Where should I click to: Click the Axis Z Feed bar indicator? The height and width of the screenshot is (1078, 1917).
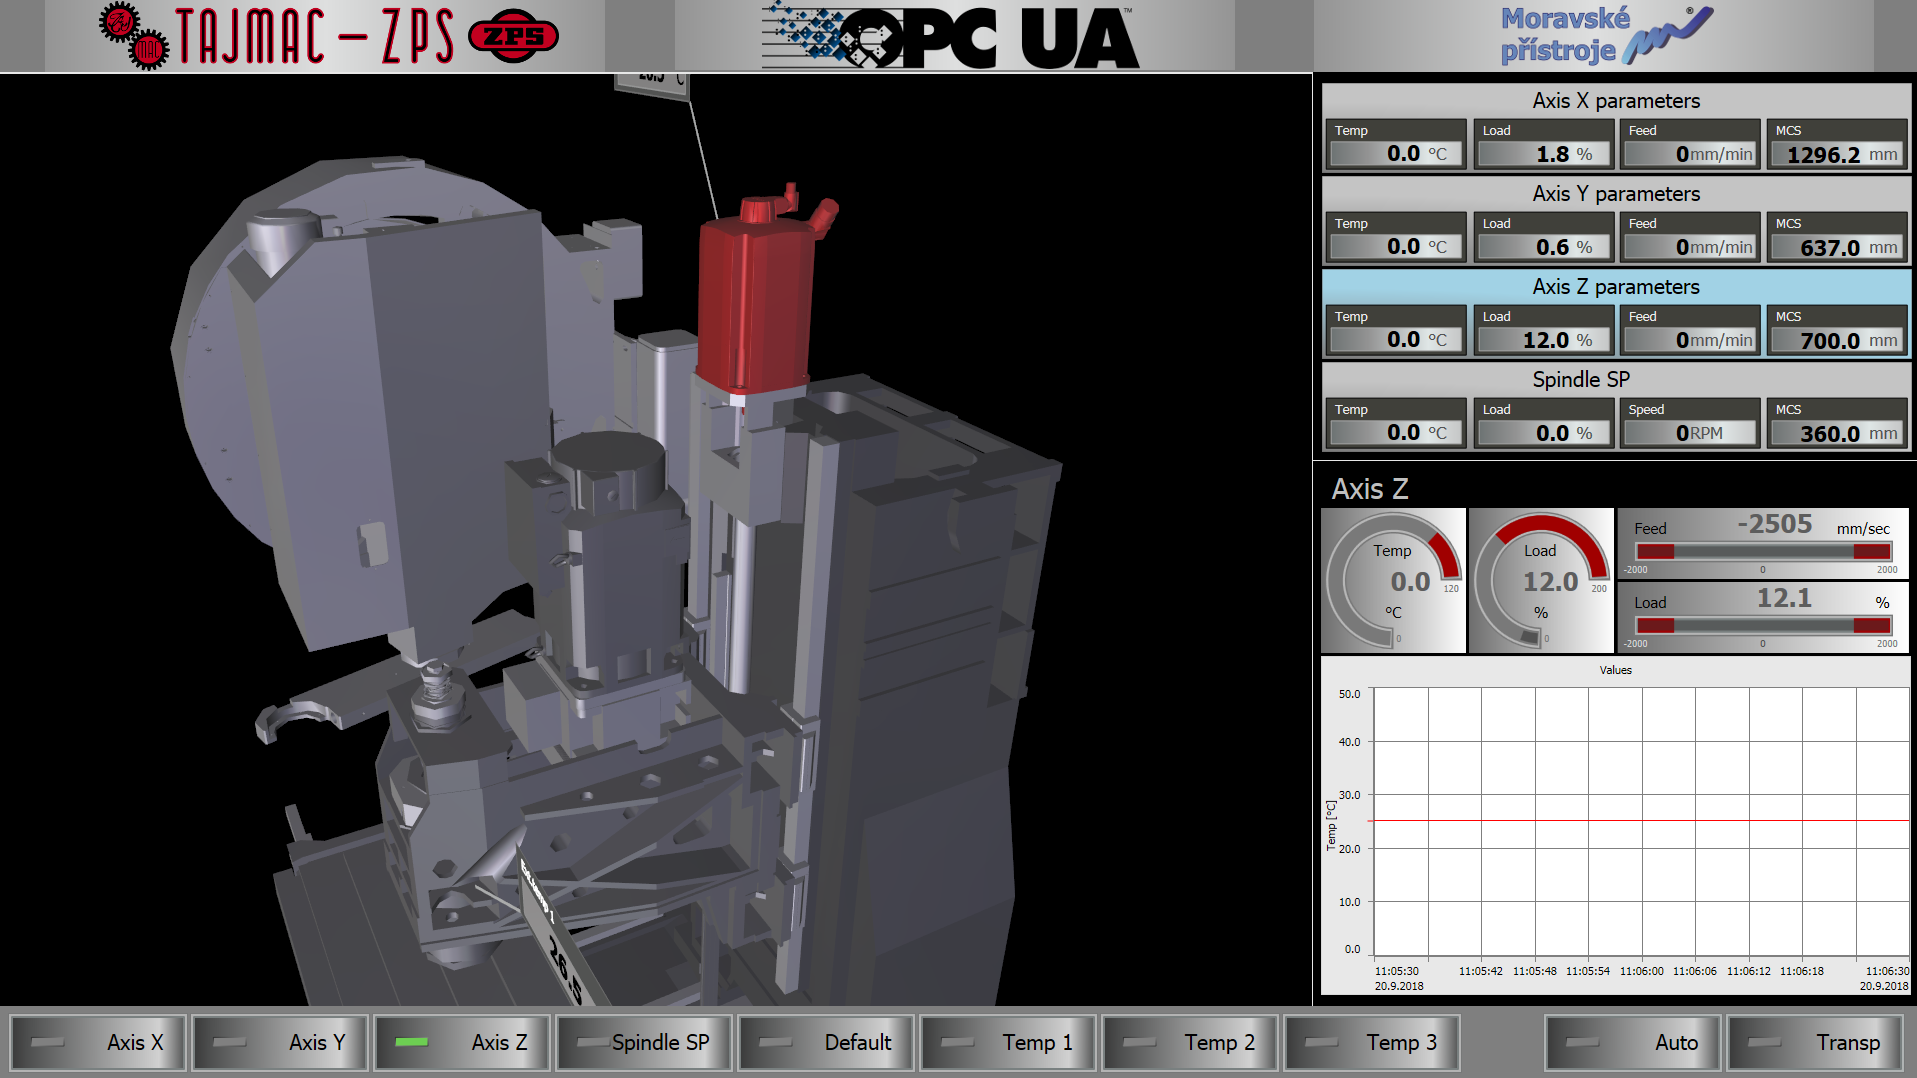(x=1762, y=551)
